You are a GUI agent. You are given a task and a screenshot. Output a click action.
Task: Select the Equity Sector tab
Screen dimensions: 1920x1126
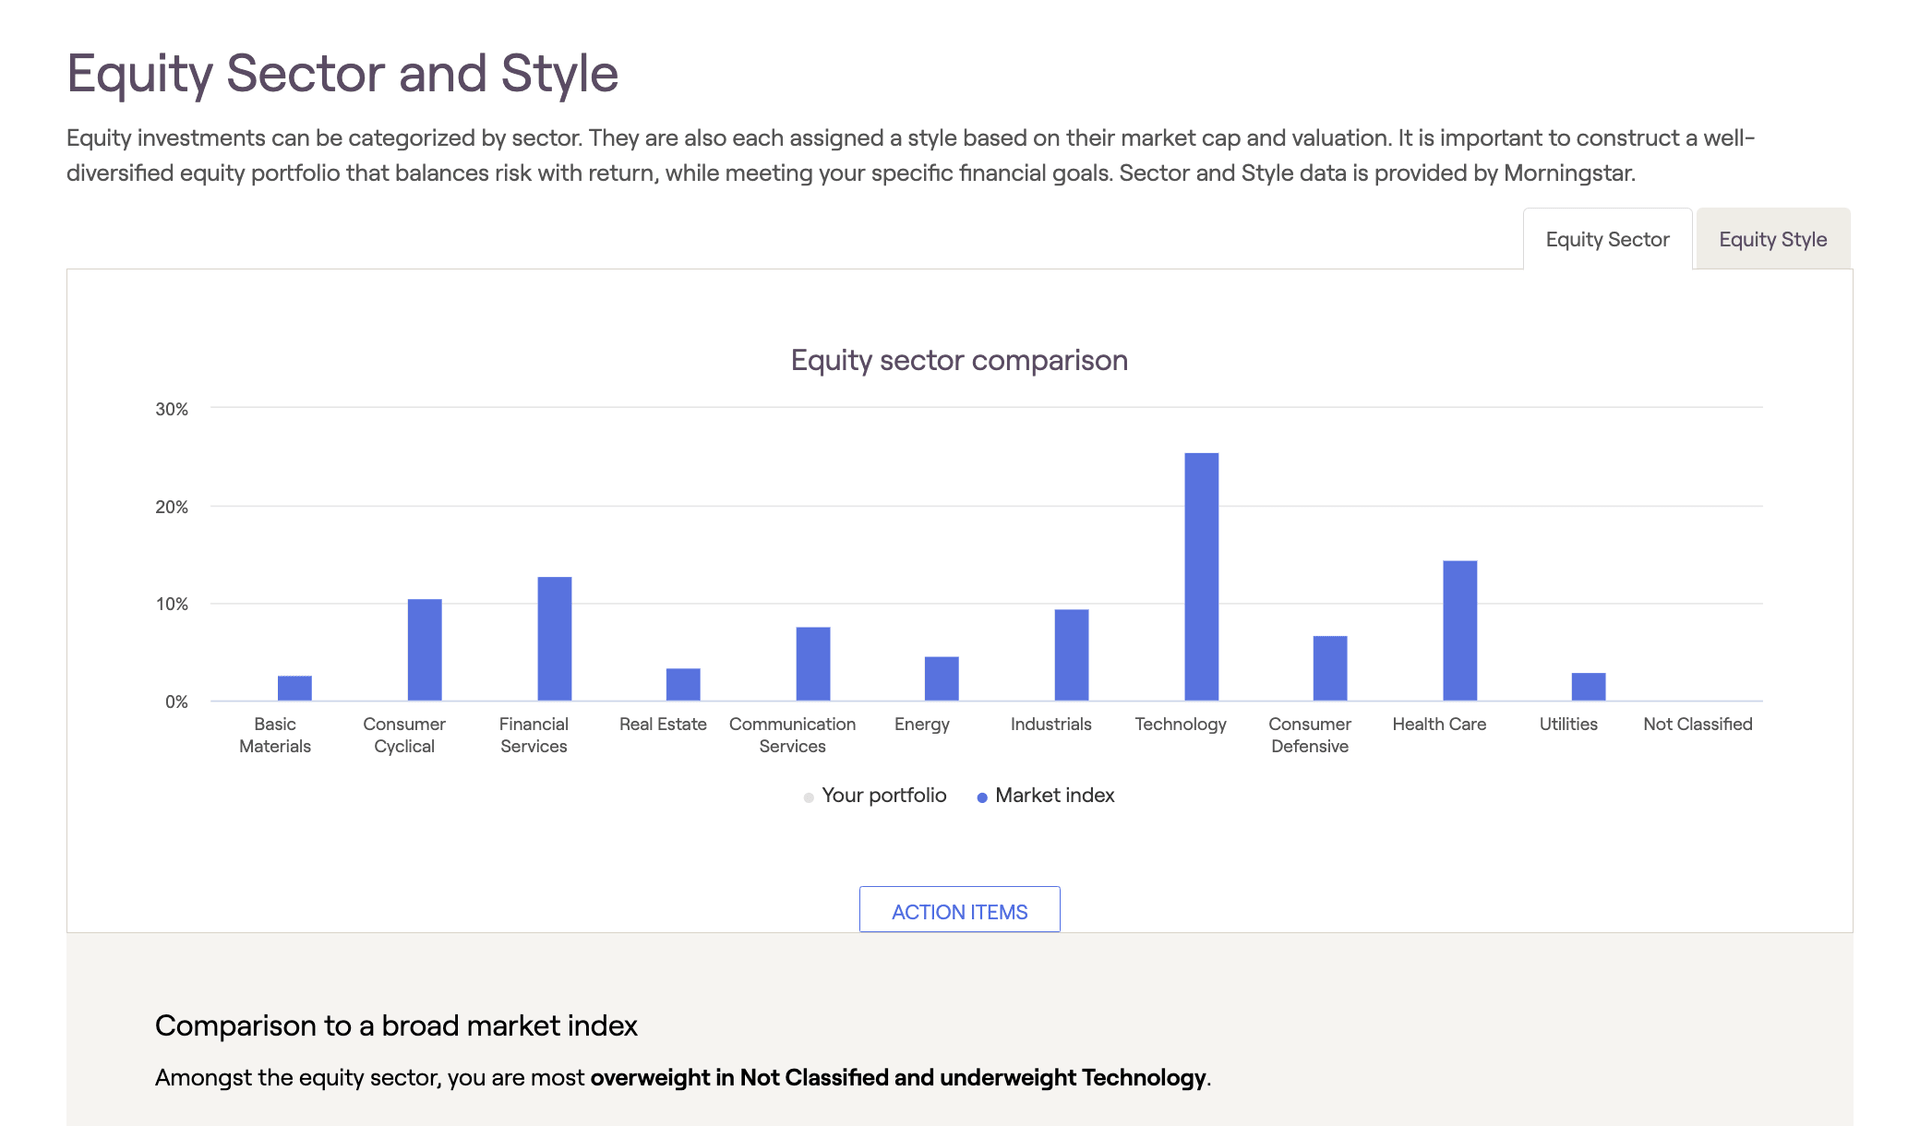[x=1606, y=239]
